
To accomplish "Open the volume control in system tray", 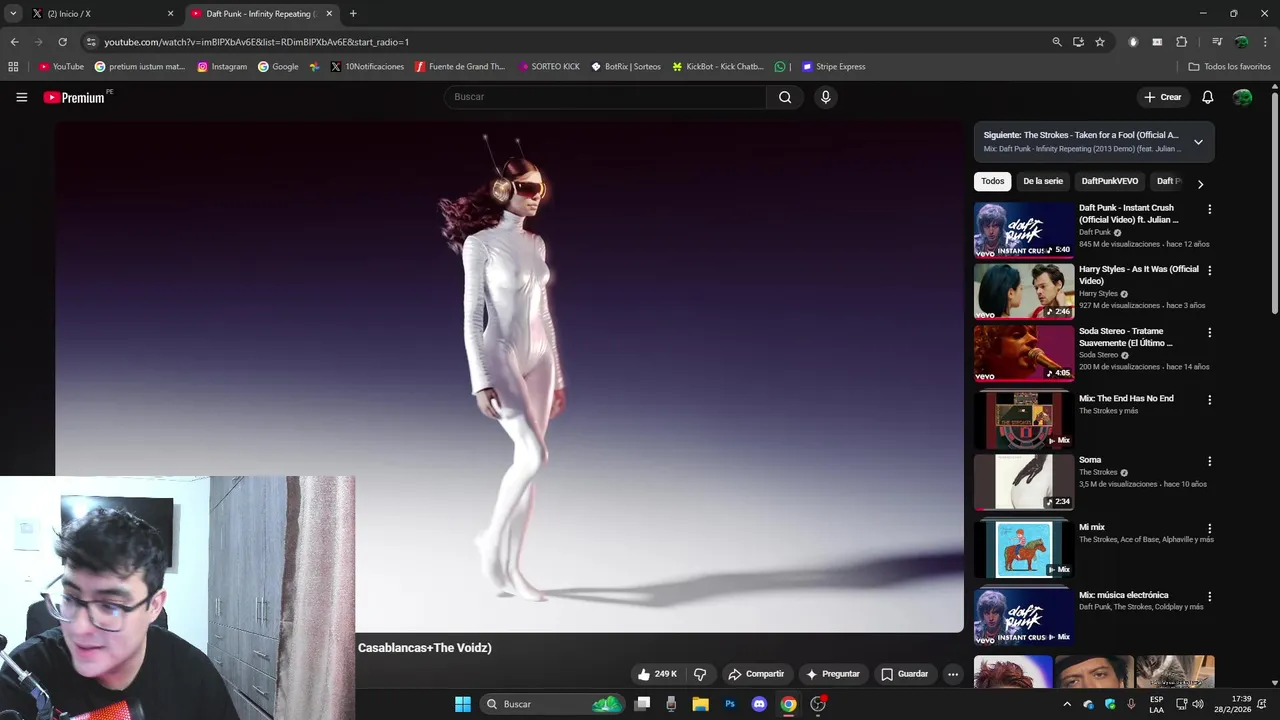I will click(1198, 704).
